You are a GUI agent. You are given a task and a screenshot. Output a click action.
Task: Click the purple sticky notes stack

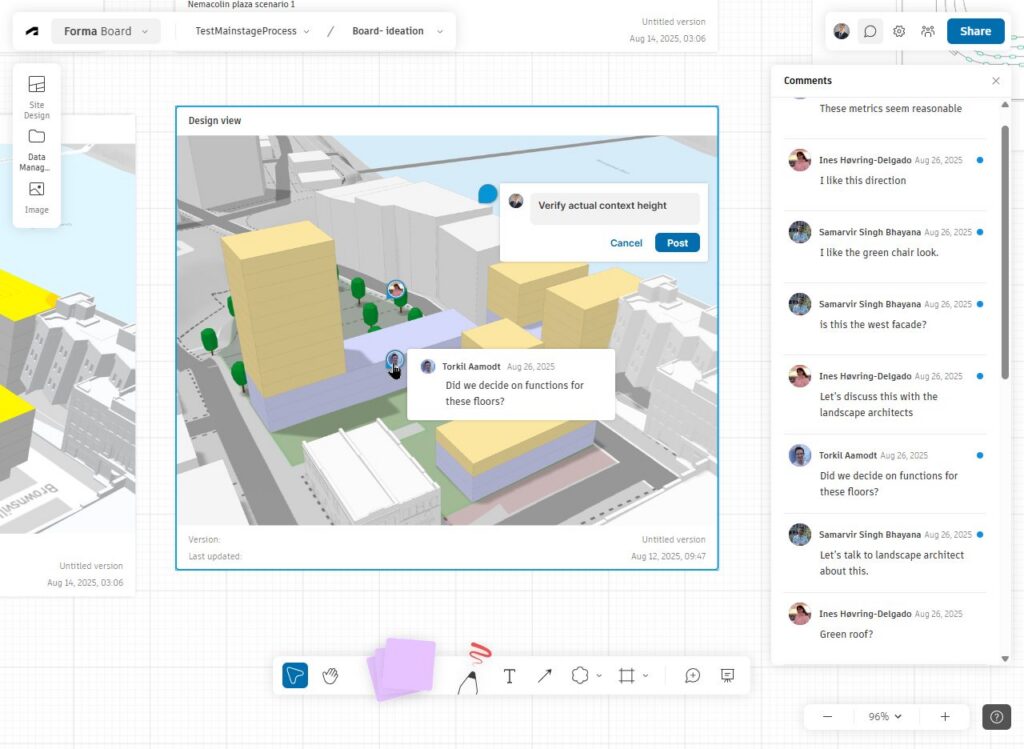click(402, 668)
